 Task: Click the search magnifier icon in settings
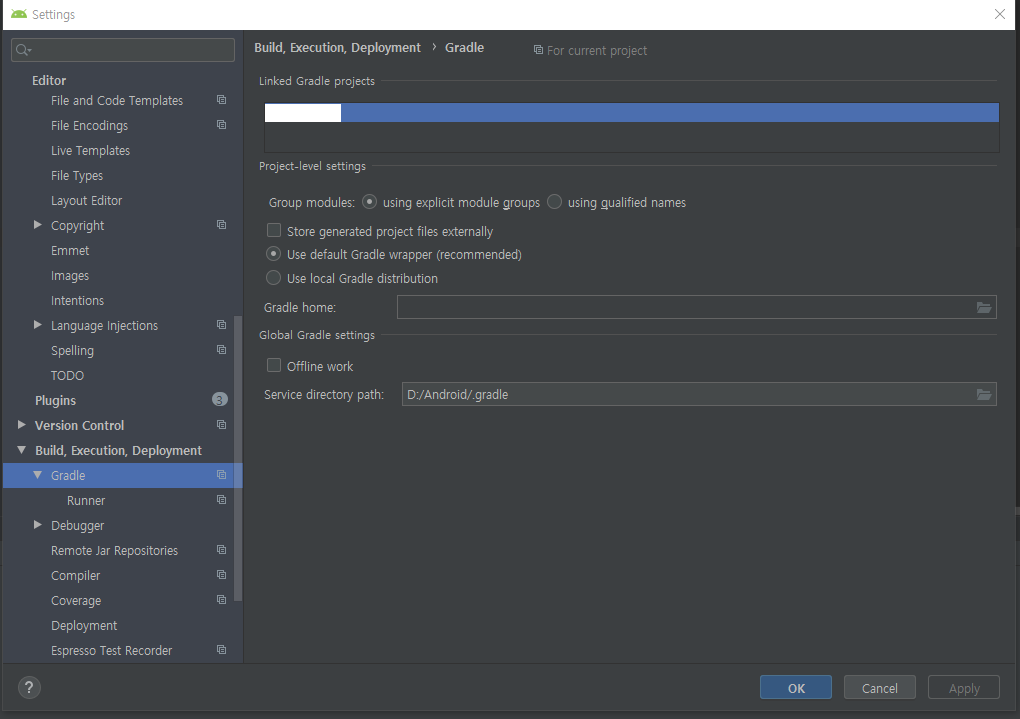coord(23,50)
